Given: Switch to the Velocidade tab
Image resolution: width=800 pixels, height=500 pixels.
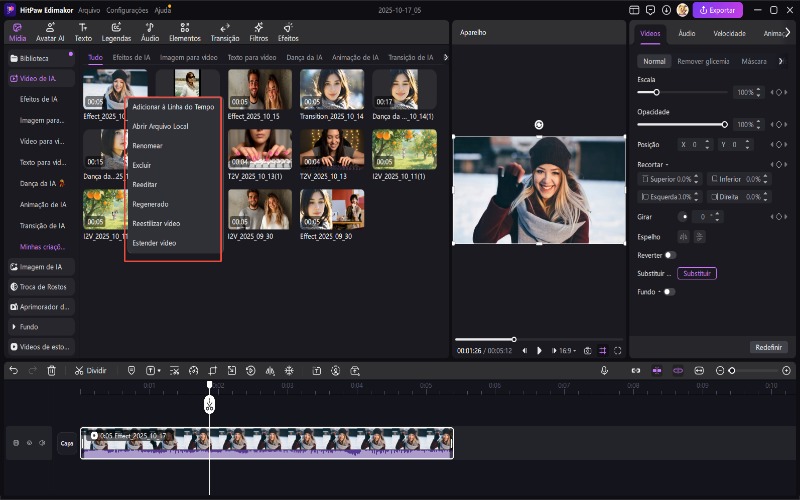Looking at the screenshot, I should 729,33.
